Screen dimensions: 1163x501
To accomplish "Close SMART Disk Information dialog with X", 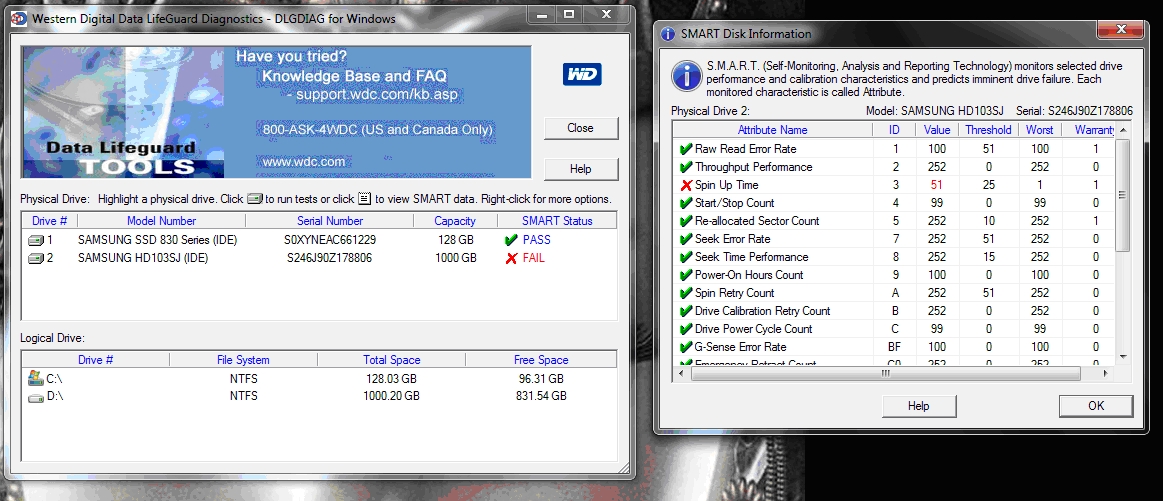I will [1121, 30].
